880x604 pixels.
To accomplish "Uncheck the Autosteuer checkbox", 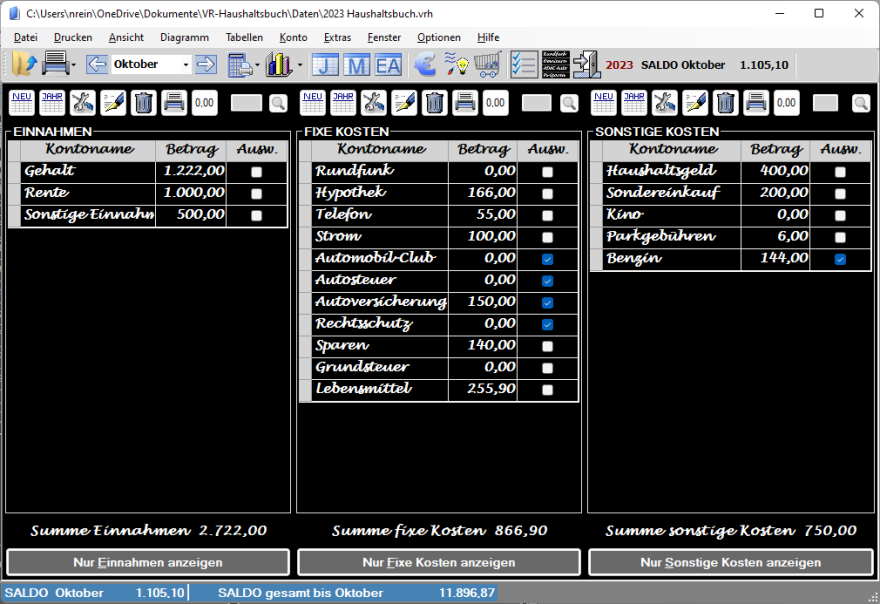I will [x=547, y=281].
